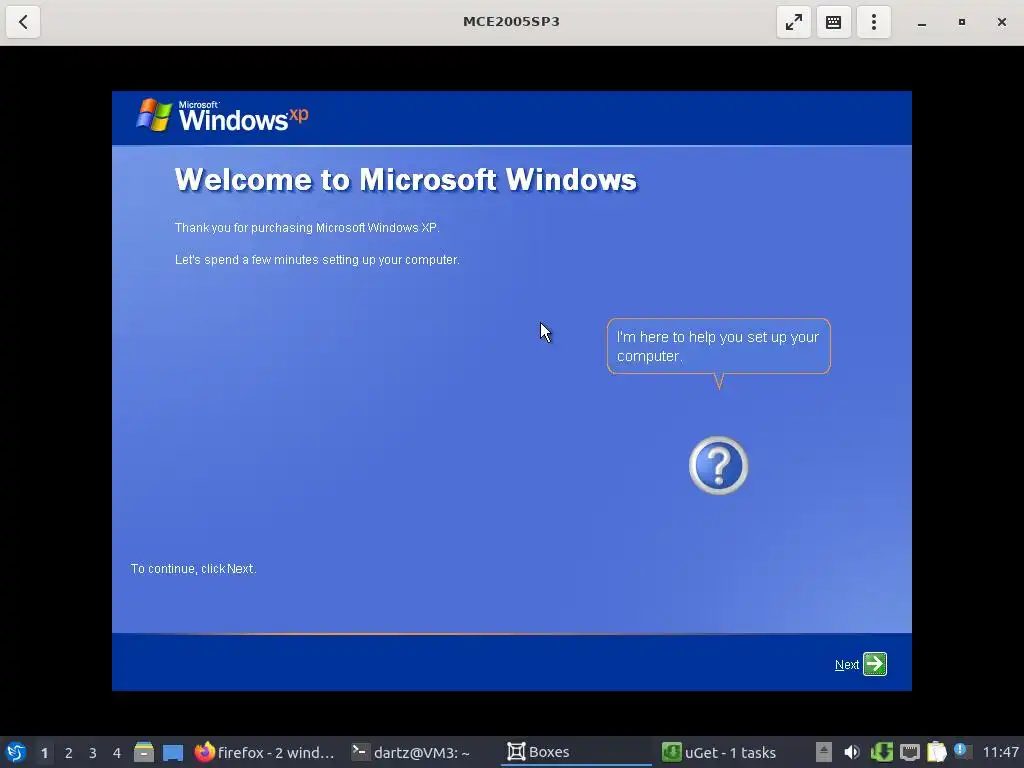The width and height of the screenshot is (1024, 768).
Task: Open the volume control tray icon
Action: pos(852,752)
